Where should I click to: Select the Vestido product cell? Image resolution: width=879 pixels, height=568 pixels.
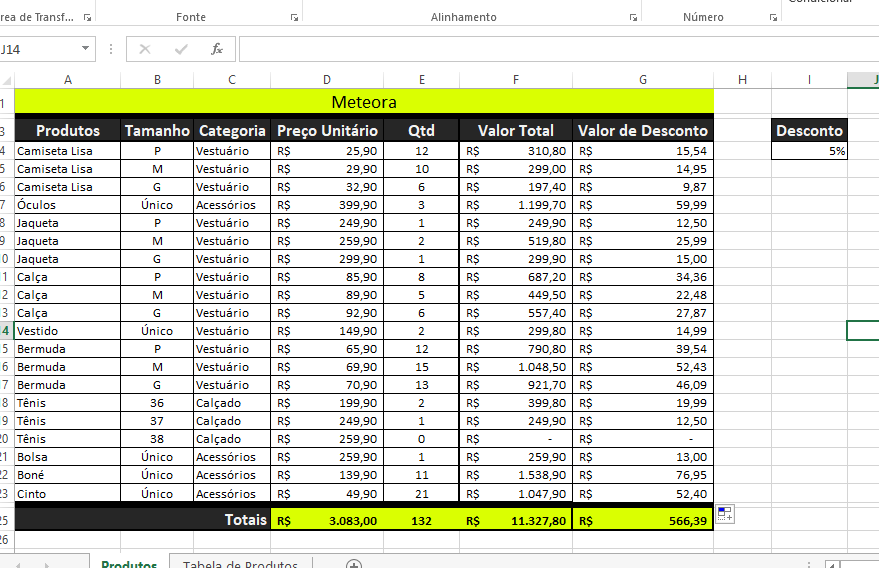point(68,331)
